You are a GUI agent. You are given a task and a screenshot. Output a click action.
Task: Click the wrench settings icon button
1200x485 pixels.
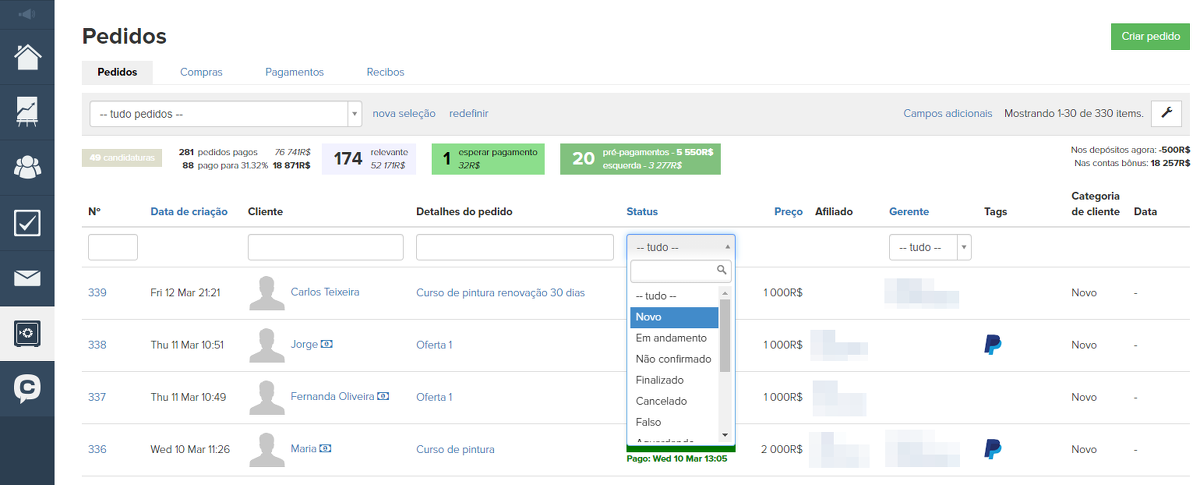[x=1166, y=113]
